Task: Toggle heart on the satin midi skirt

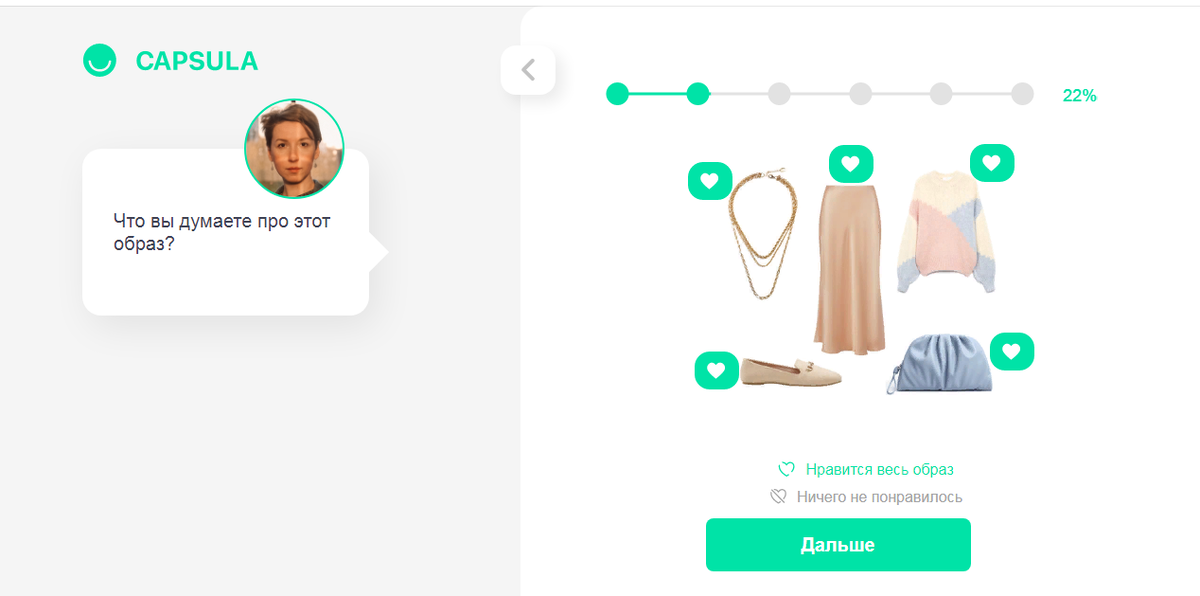Action: (x=851, y=163)
